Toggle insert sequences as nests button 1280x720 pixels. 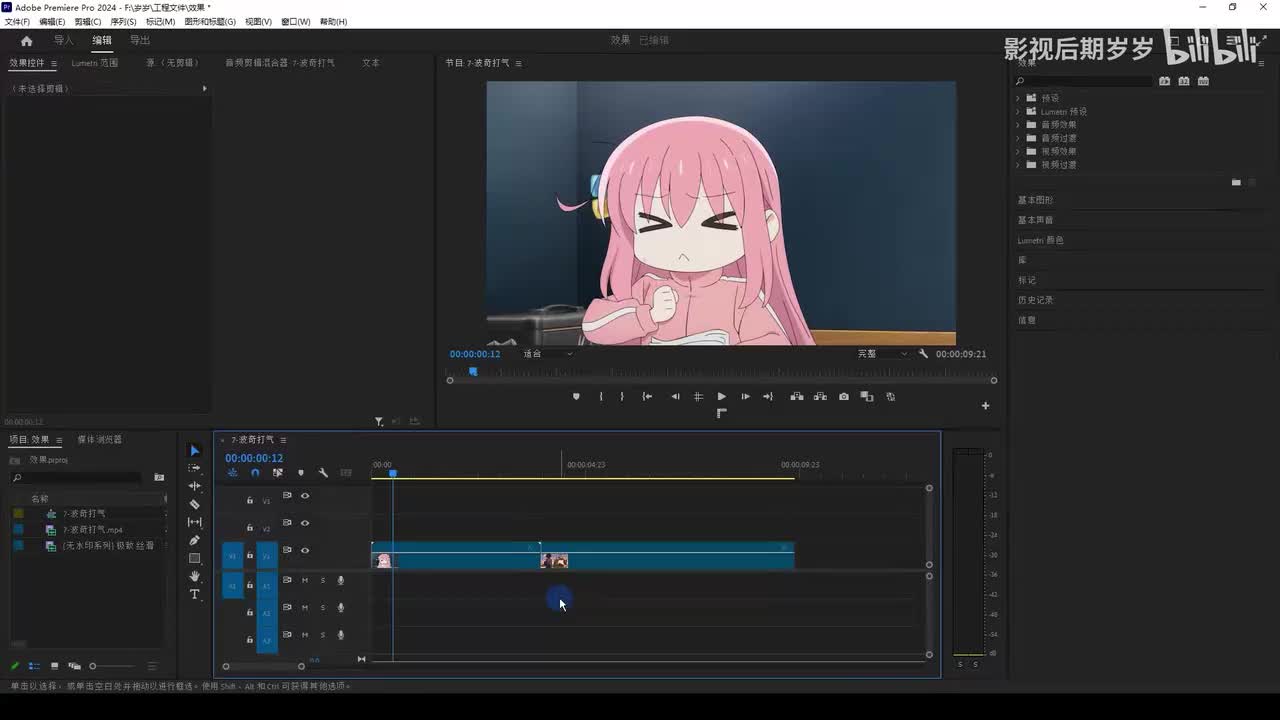click(232, 473)
